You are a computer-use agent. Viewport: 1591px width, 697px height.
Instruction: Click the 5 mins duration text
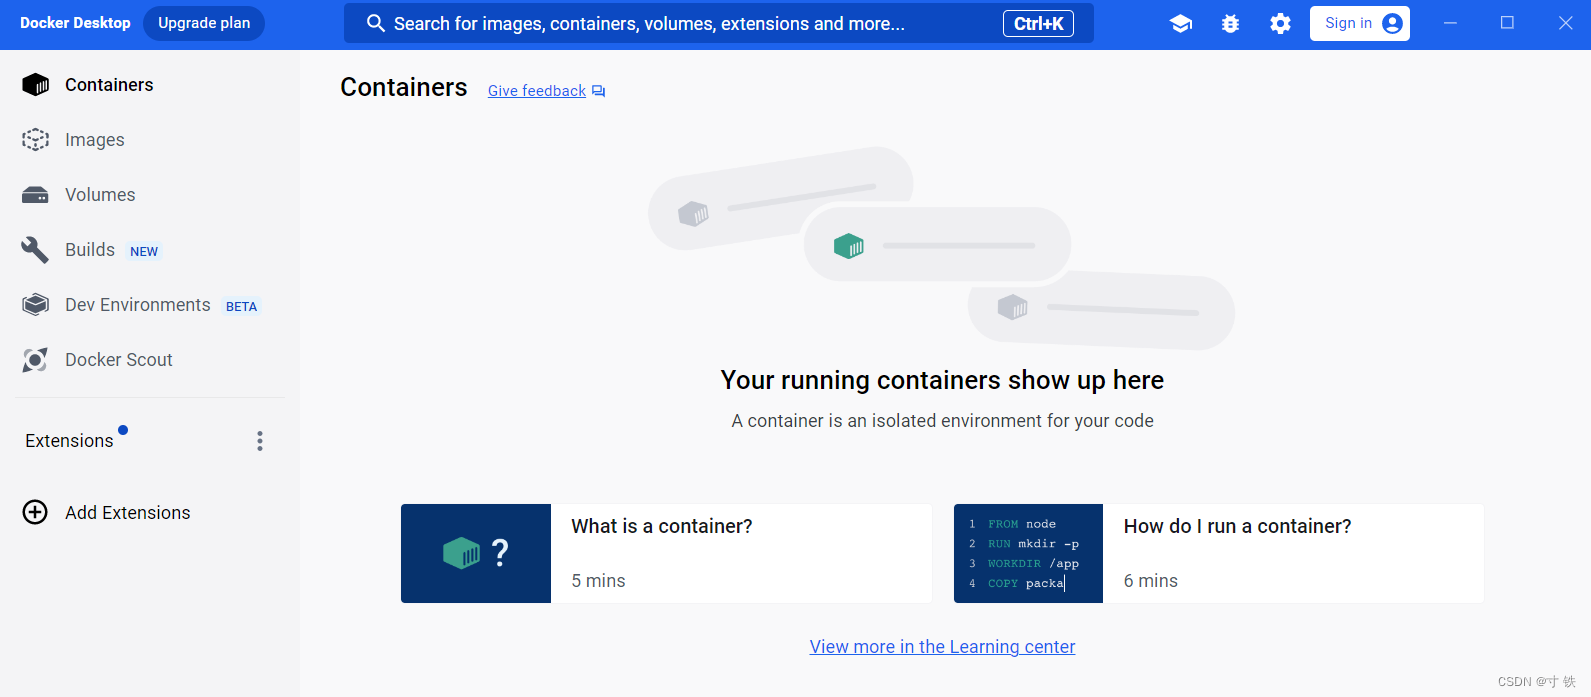(598, 581)
